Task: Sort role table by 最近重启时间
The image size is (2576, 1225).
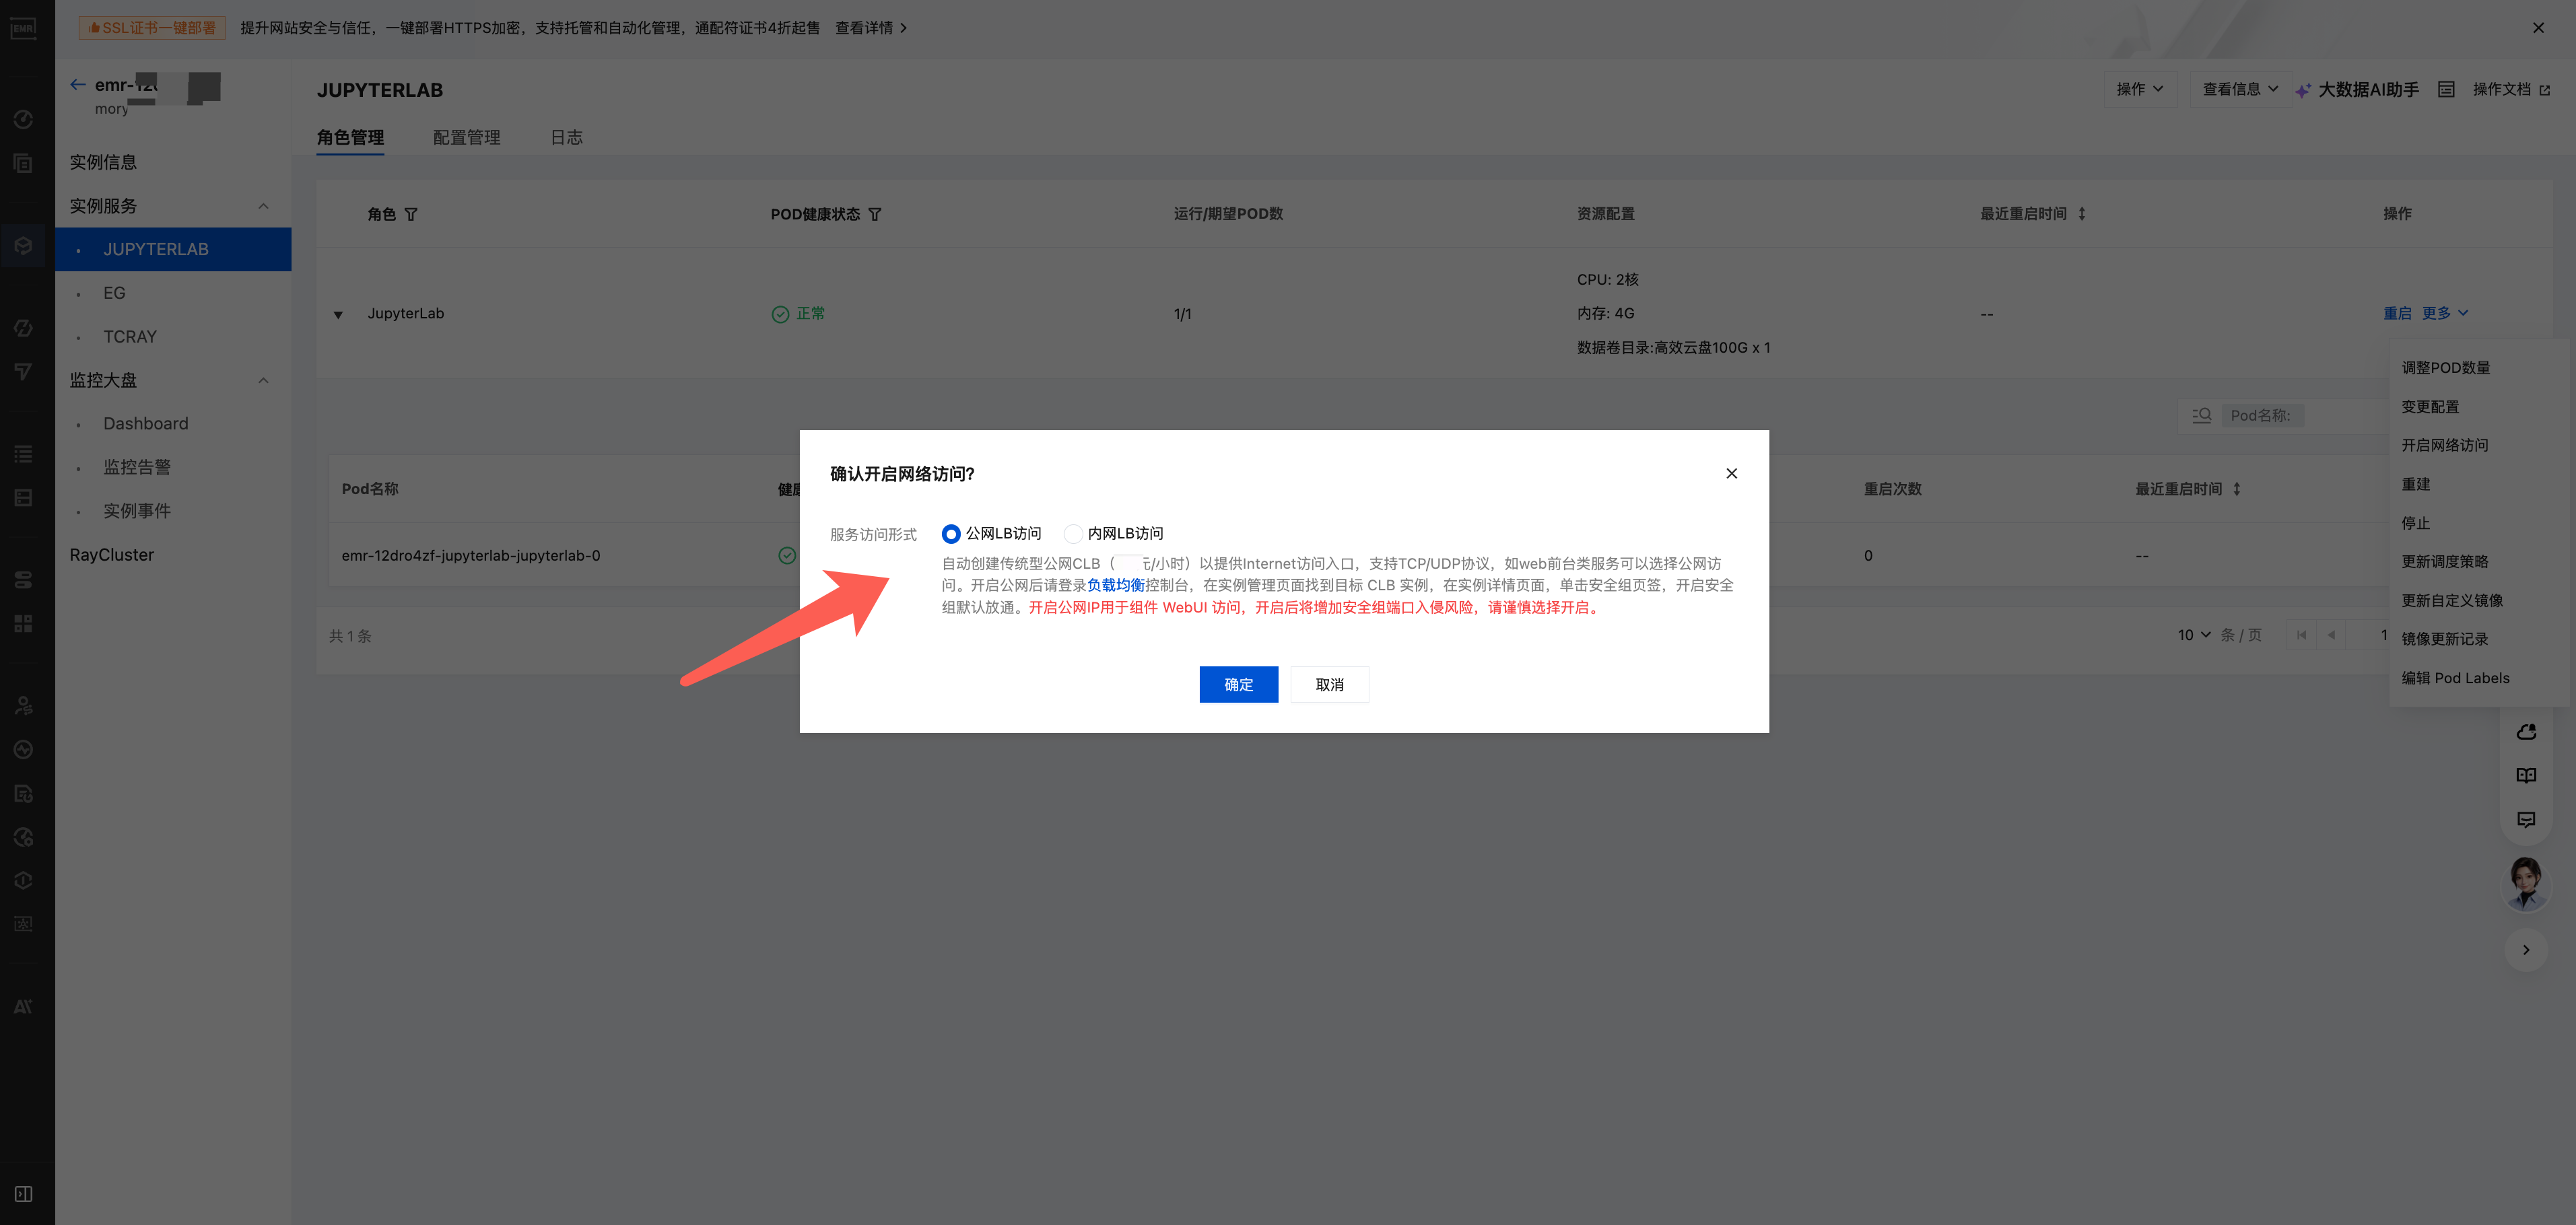Action: click(x=2082, y=214)
